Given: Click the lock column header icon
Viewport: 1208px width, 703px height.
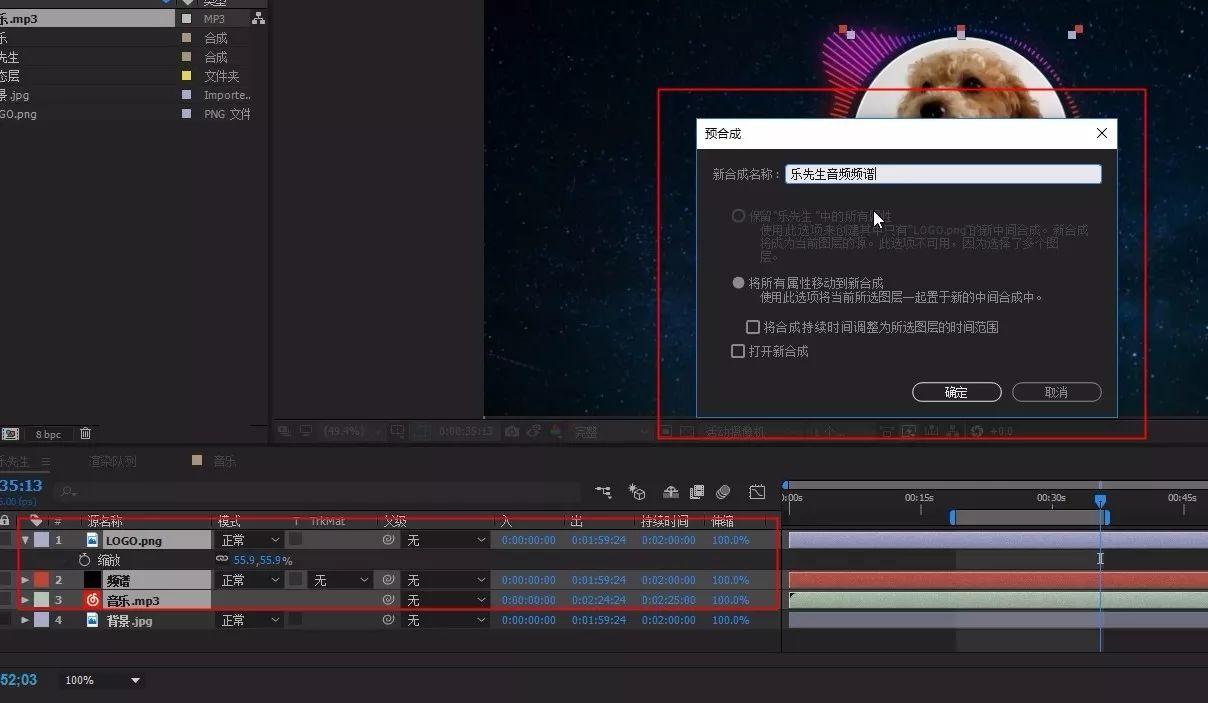Looking at the screenshot, I should (x=5, y=521).
